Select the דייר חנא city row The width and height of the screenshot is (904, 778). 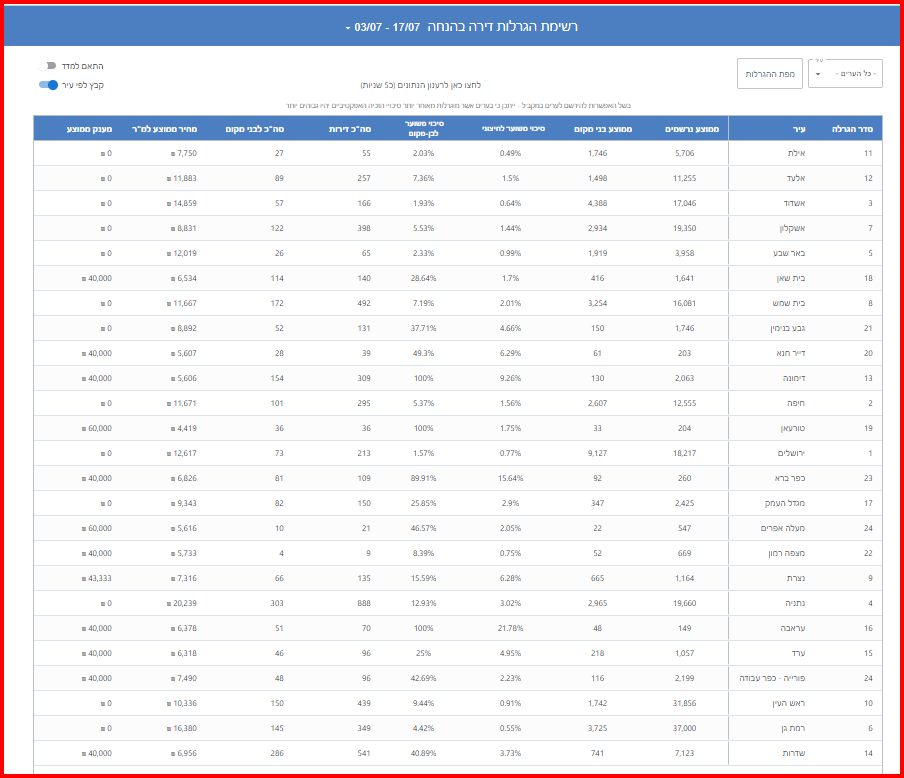point(458,353)
